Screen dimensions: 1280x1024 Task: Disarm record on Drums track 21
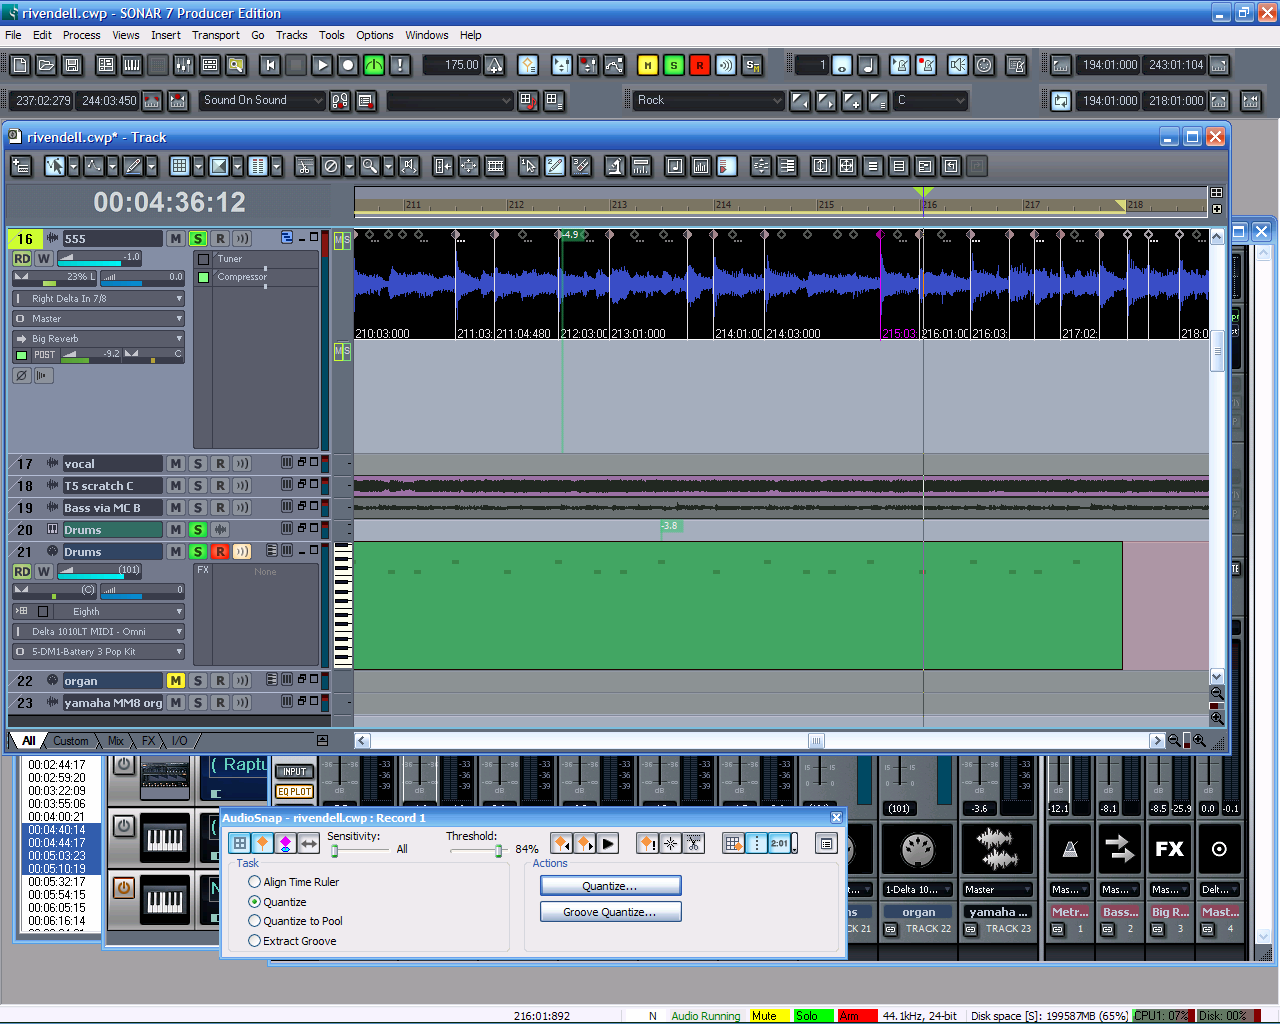coord(220,552)
